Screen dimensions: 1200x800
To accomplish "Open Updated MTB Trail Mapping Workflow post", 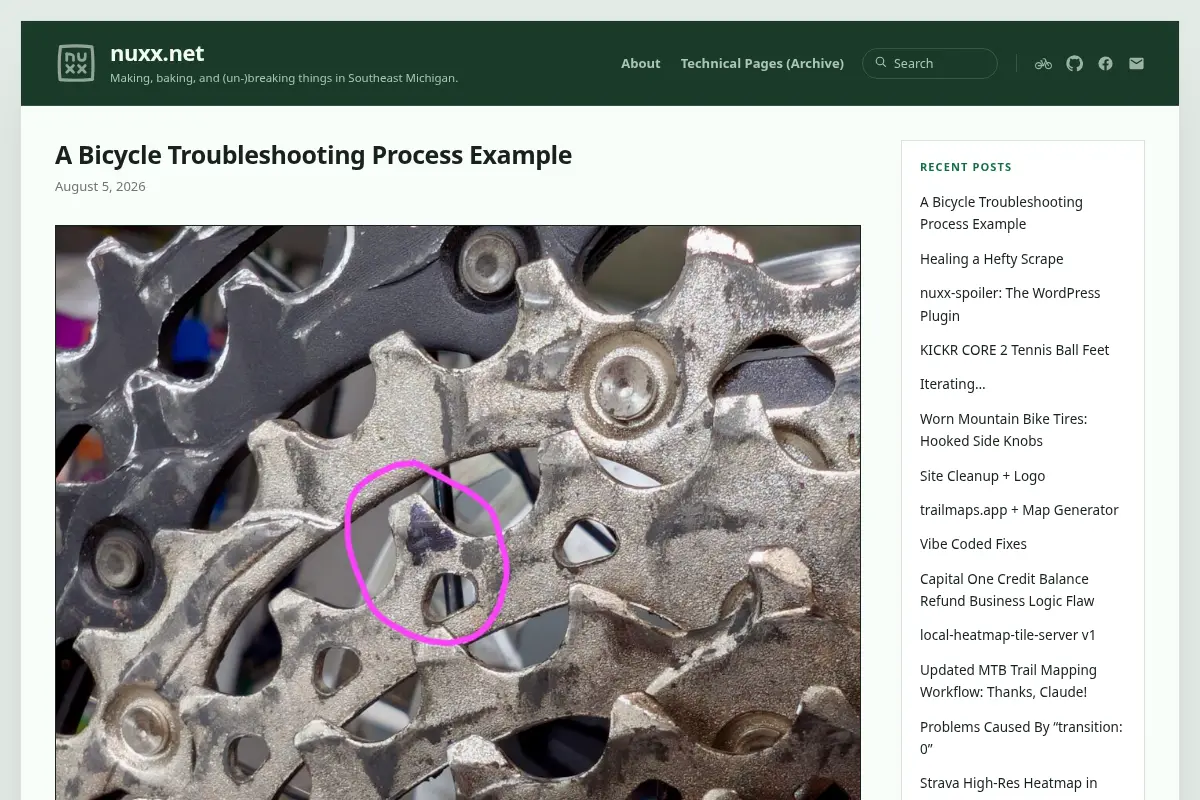I will coord(1008,681).
